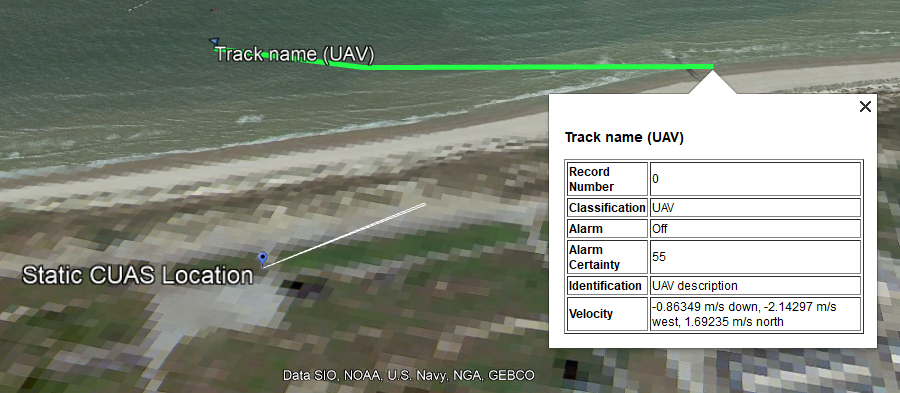Click the Alarm value Off

pyautogui.click(x=755, y=228)
